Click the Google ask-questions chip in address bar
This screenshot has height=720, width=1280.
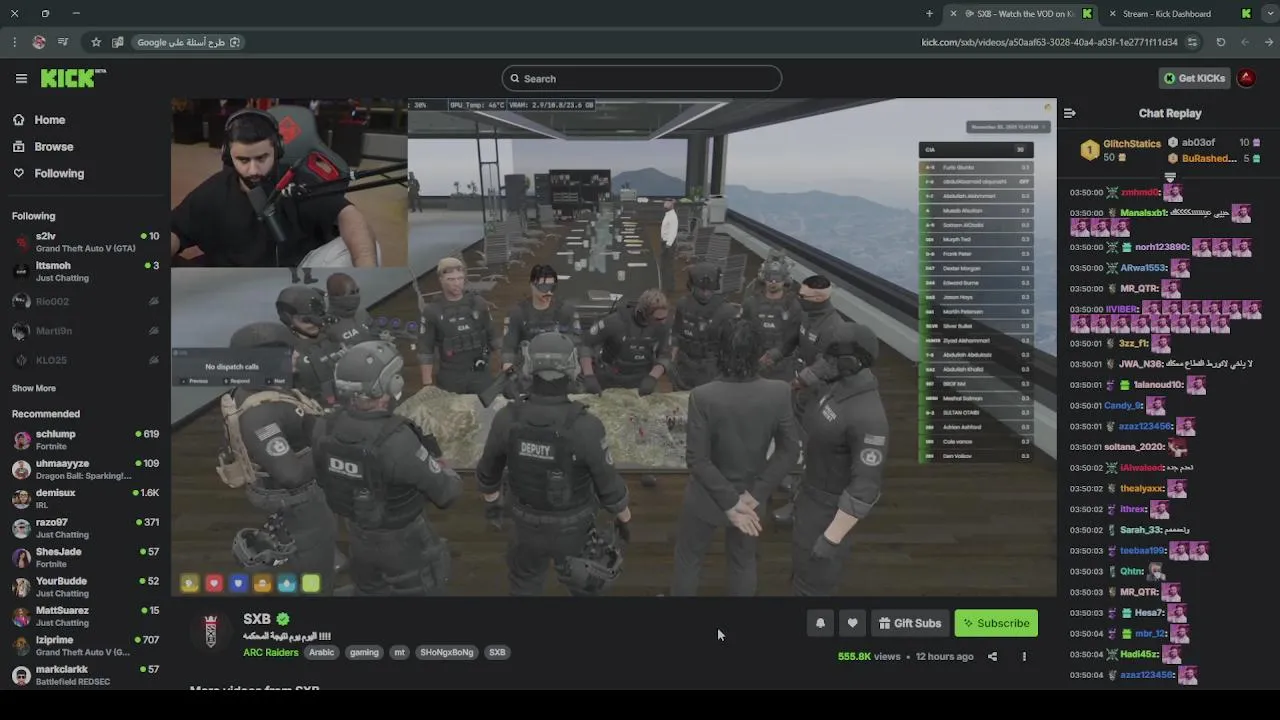(188, 42)
